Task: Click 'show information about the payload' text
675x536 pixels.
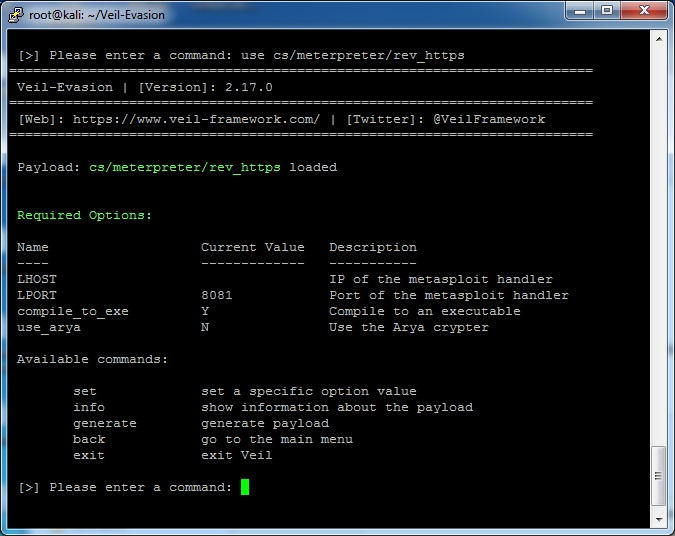Action: 337,408
